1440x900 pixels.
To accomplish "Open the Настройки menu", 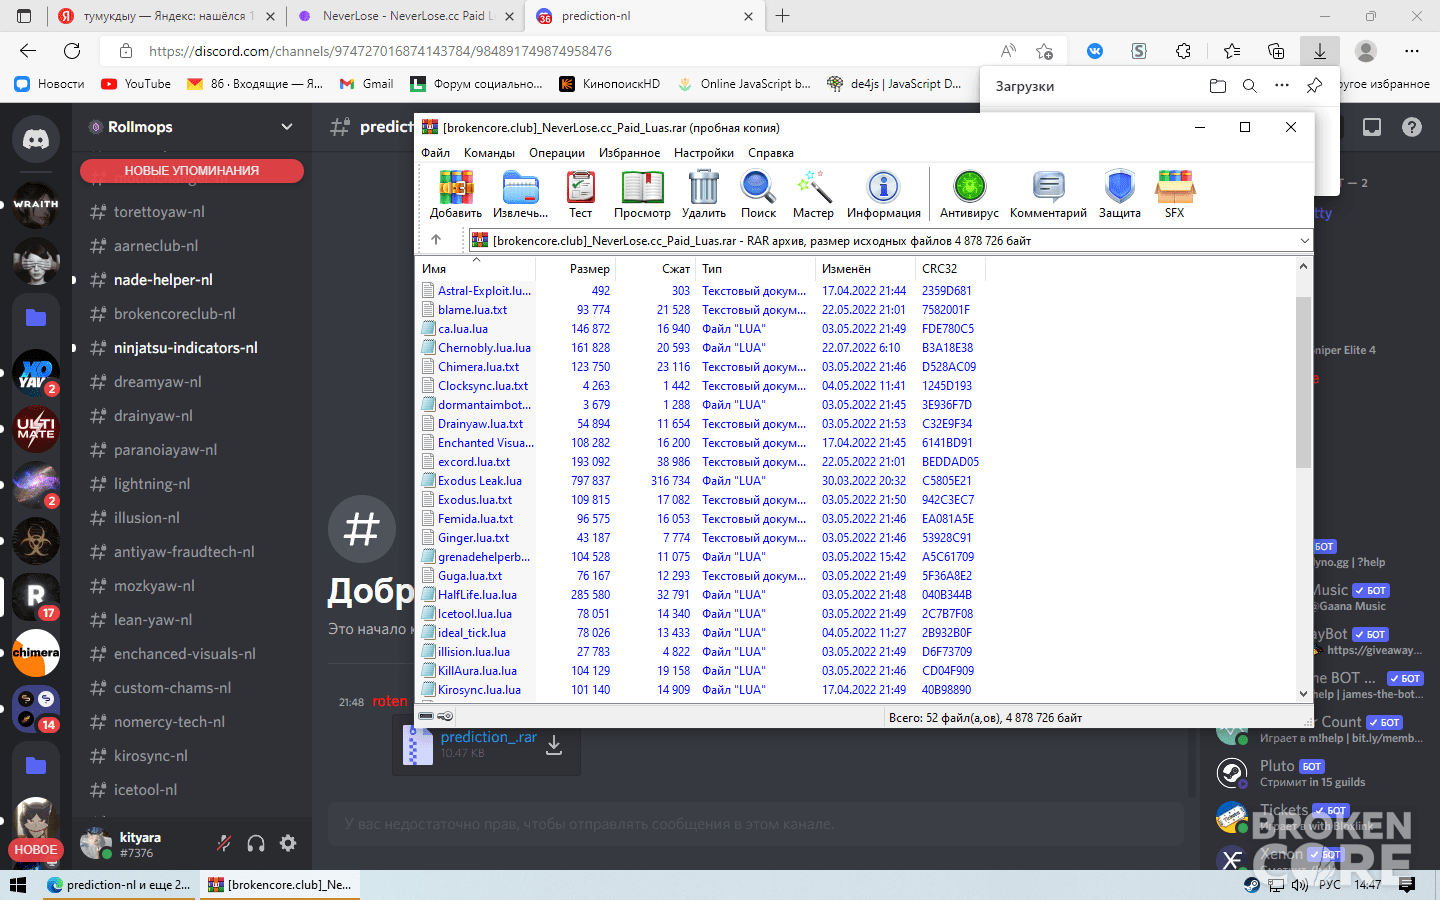I will click(704, 153).
